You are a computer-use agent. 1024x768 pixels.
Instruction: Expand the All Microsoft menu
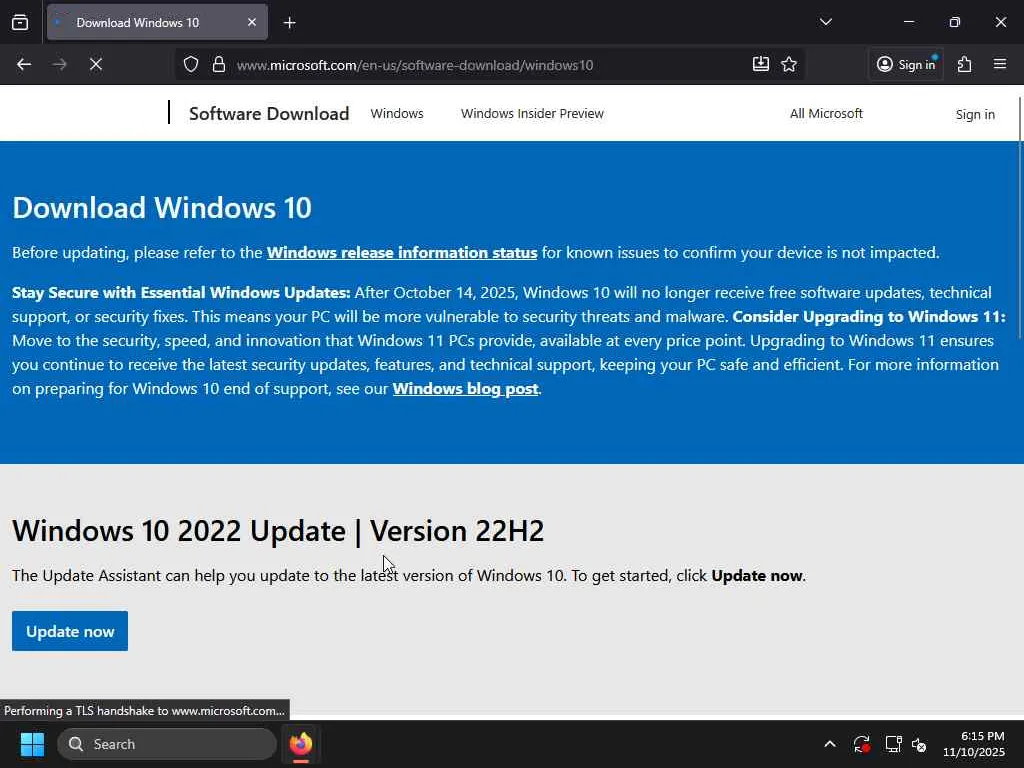tap(826, 114)
